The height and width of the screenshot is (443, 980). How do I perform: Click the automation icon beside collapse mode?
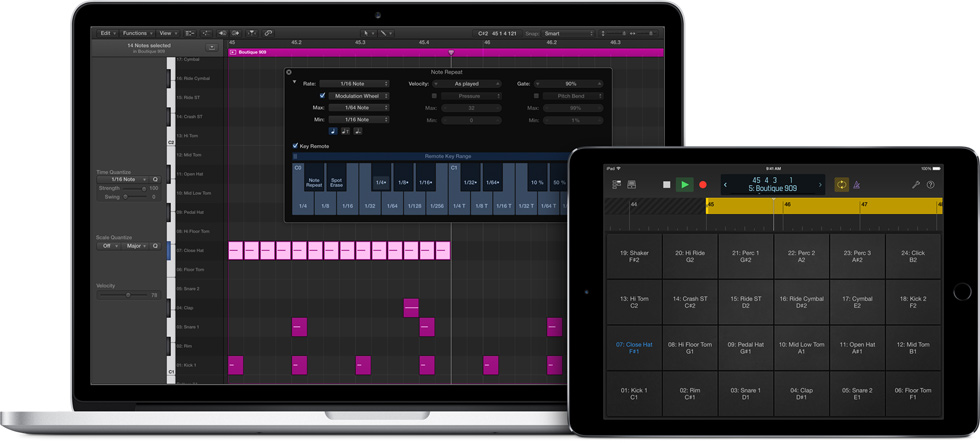(x=206, y=33)
